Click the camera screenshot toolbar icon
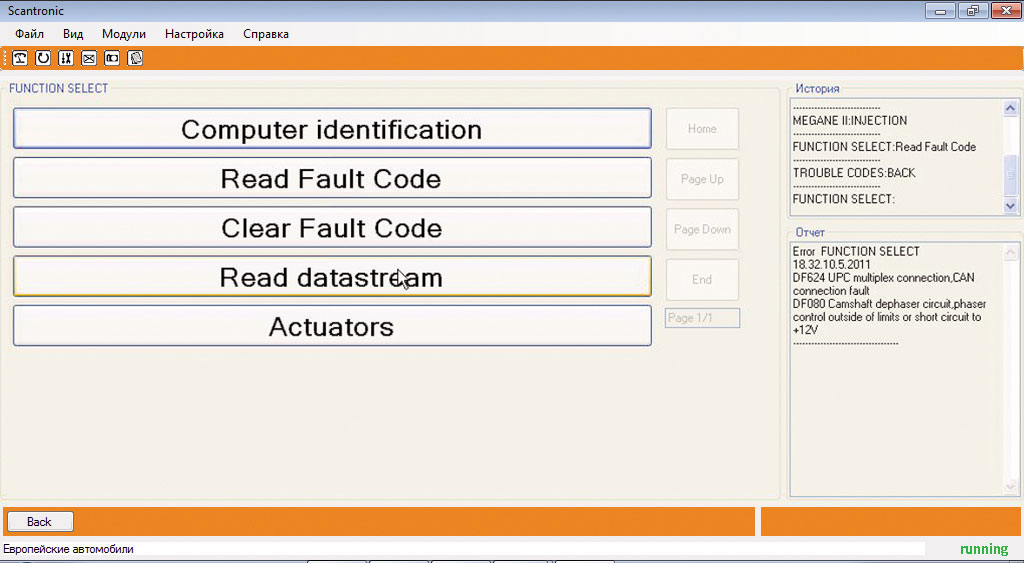 pyautogui.click(x=112, y=58)
